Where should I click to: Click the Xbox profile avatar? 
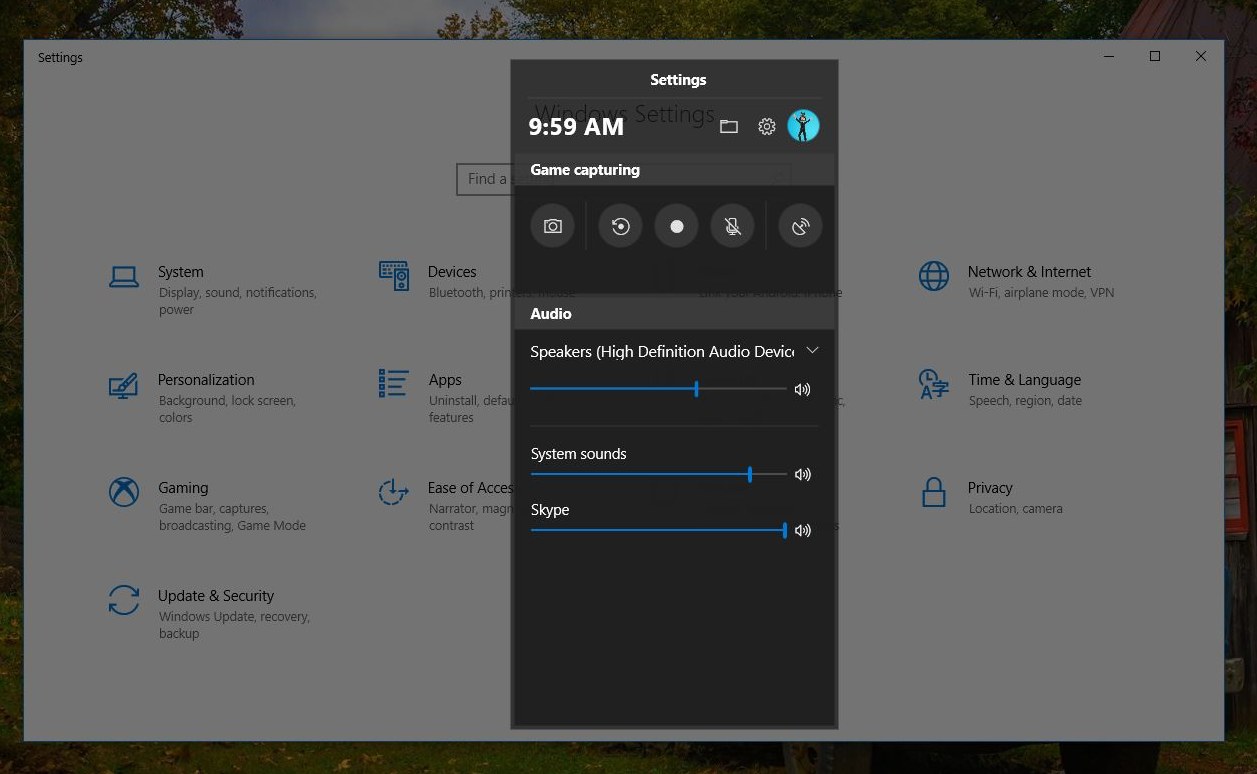click(803, 125)
